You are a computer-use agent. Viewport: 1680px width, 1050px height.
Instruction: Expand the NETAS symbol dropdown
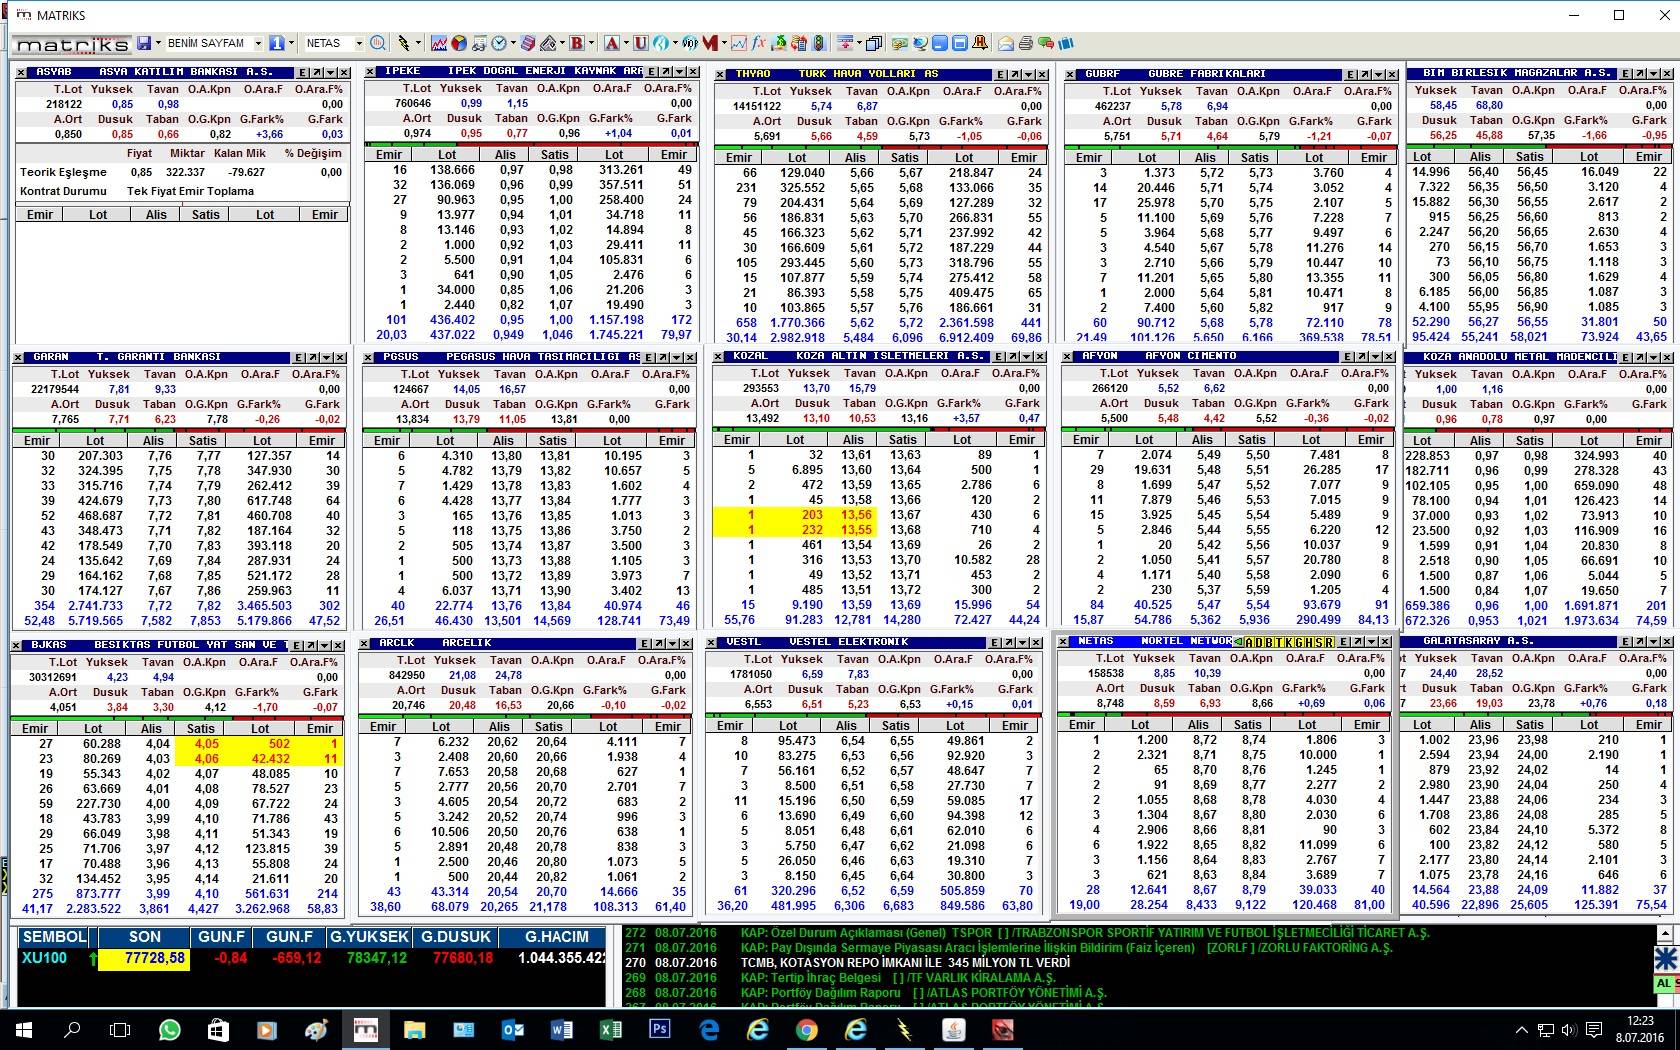pyautogui.click(x=357, y=43)
